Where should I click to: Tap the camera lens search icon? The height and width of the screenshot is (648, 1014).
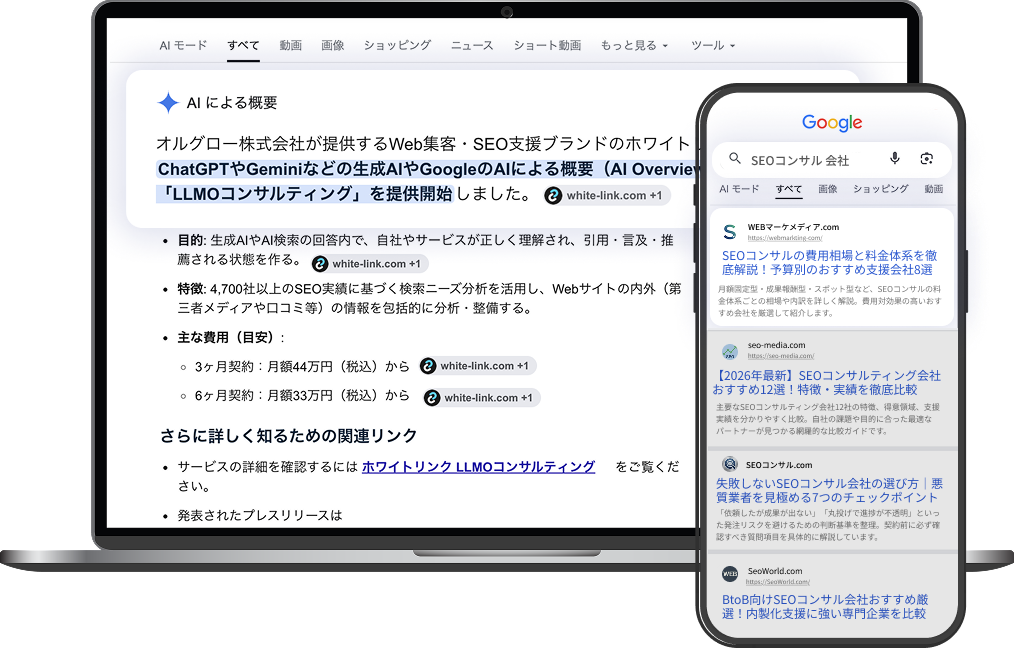(926, 158)
